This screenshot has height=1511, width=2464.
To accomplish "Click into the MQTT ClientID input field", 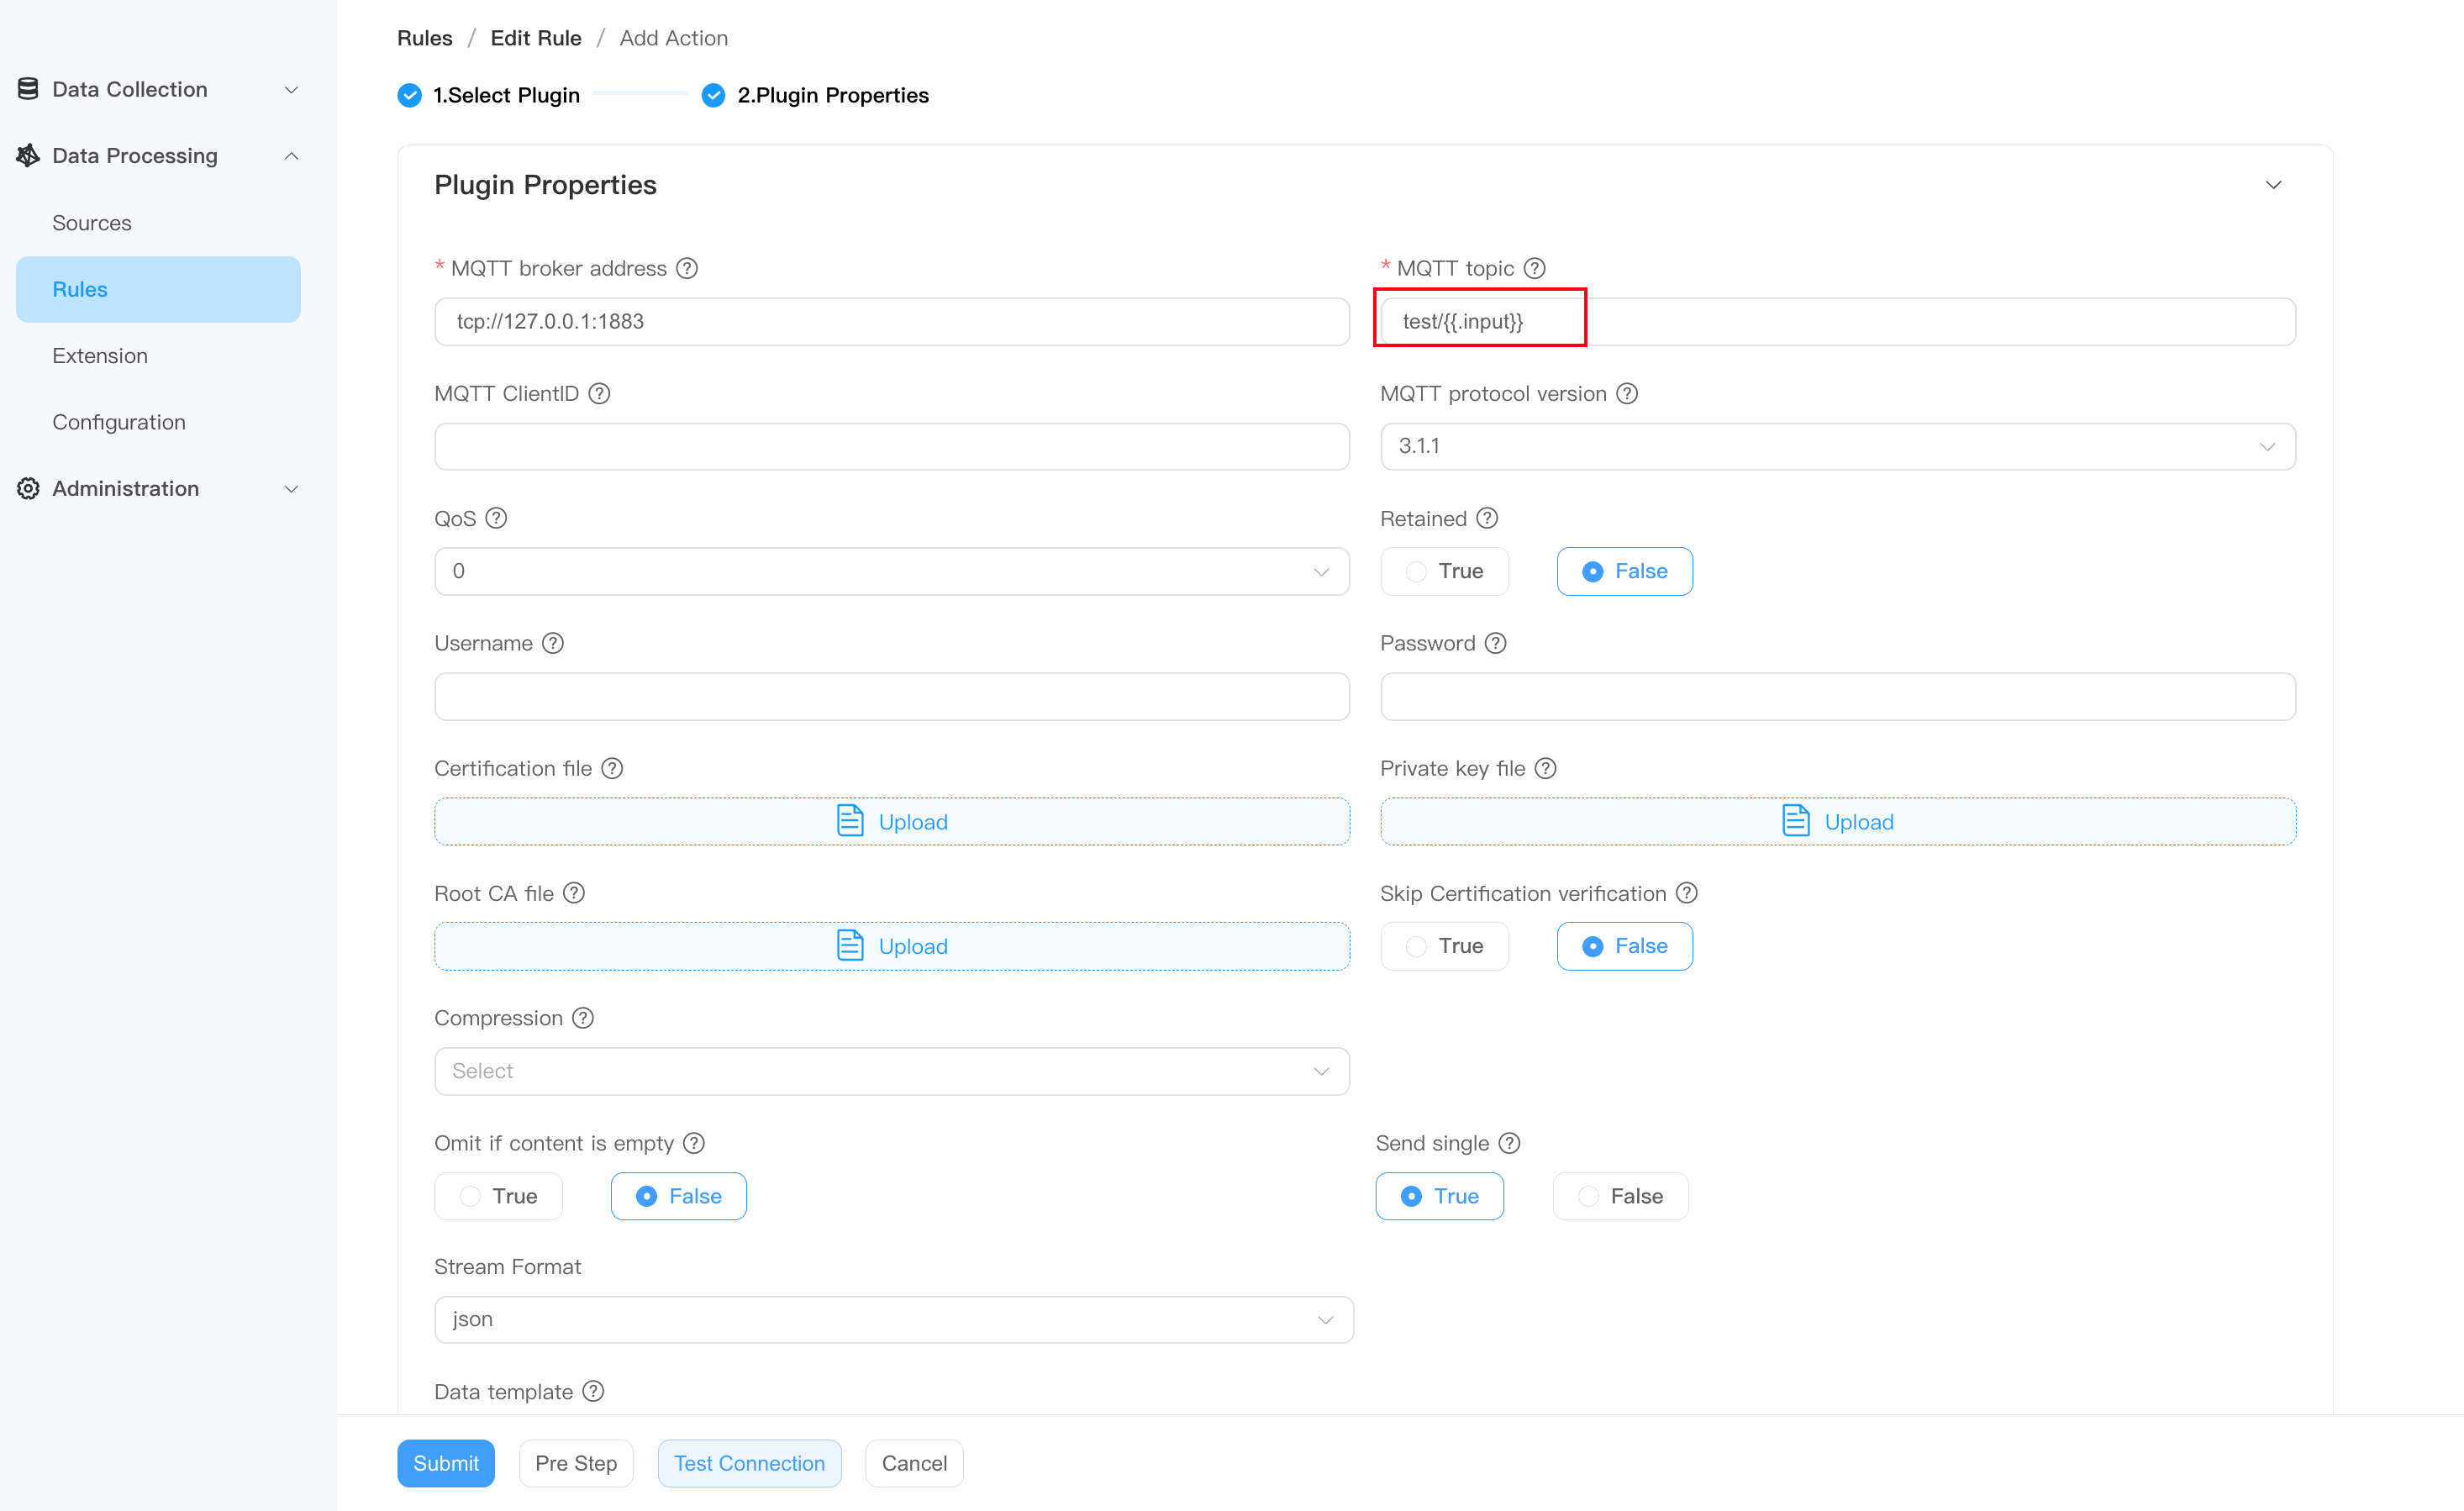I will pyautogui.click(x=891, y=446).
